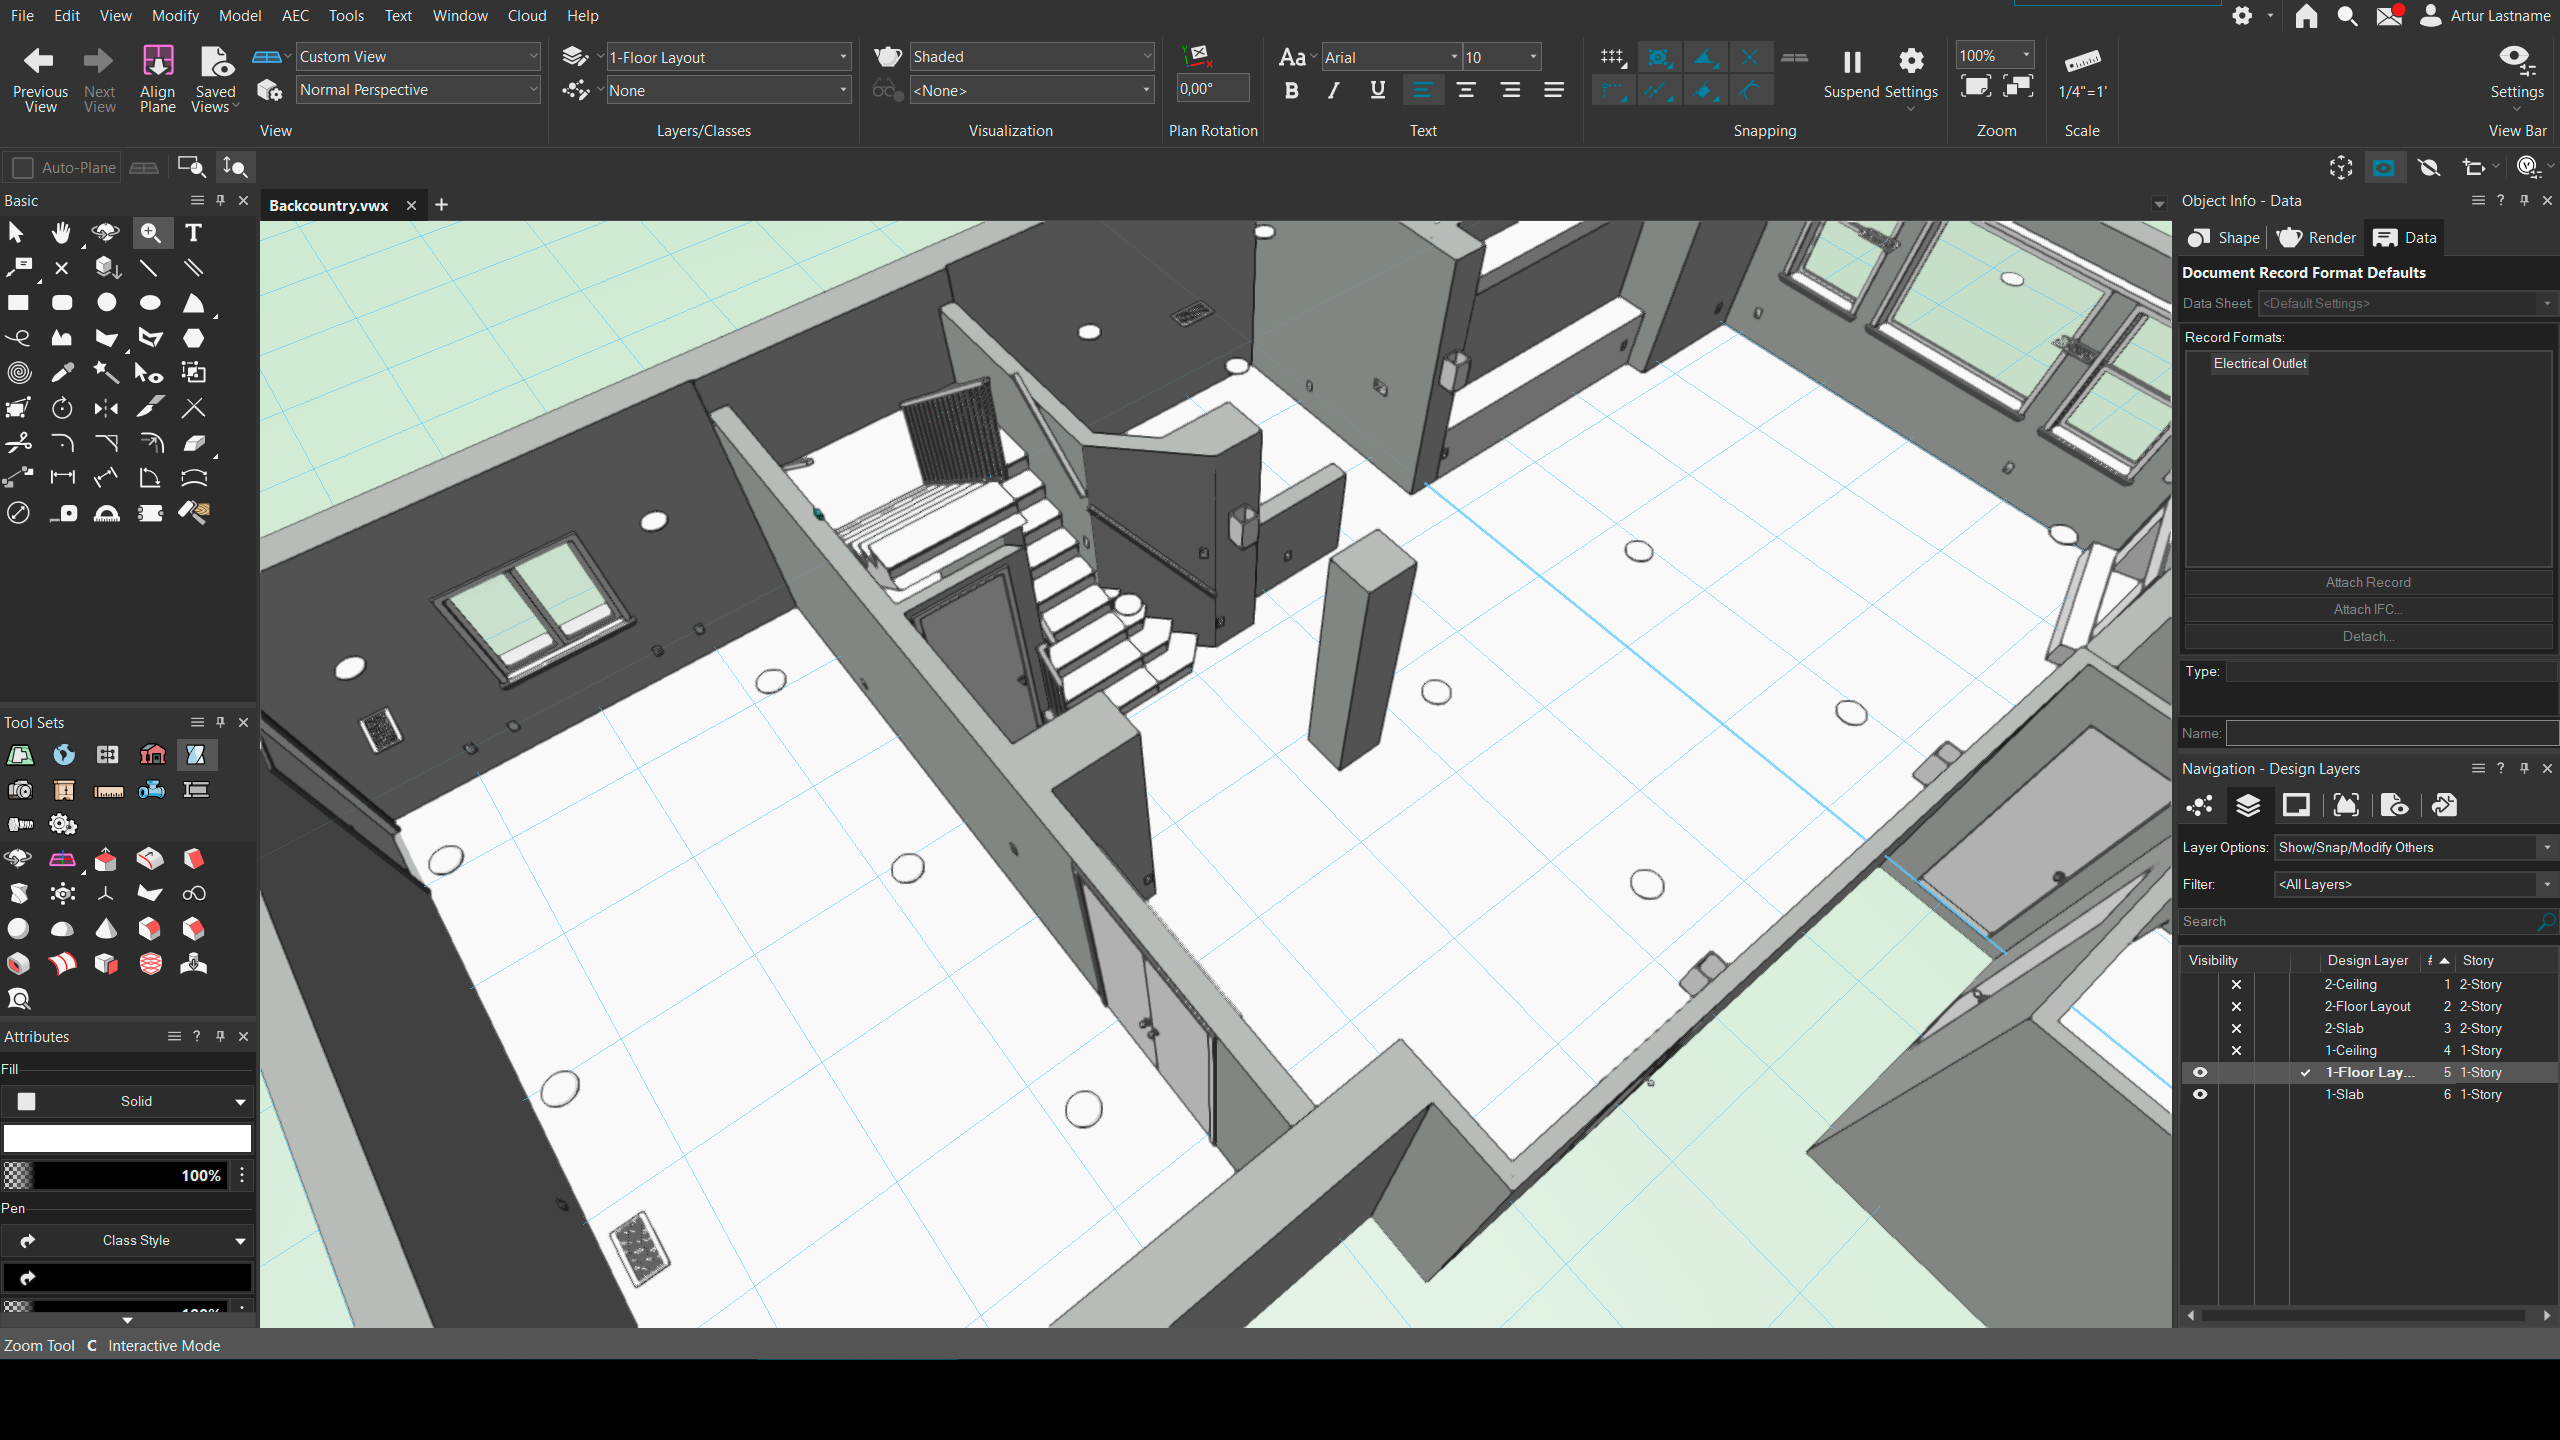This screenshot has width=2560, height=1440.
Task: Click the Bold text formatting icon
Action: point(1291,91)
